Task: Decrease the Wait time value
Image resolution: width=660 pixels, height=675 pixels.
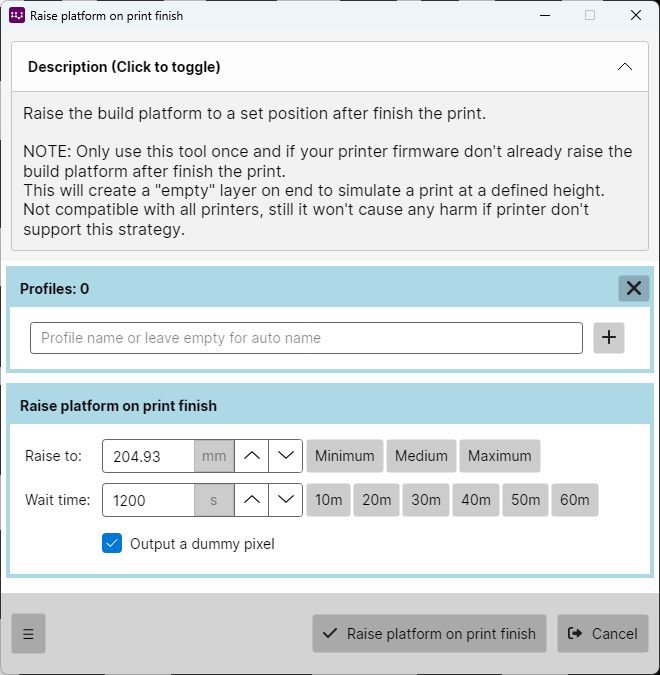Action: tap(285, 500)
